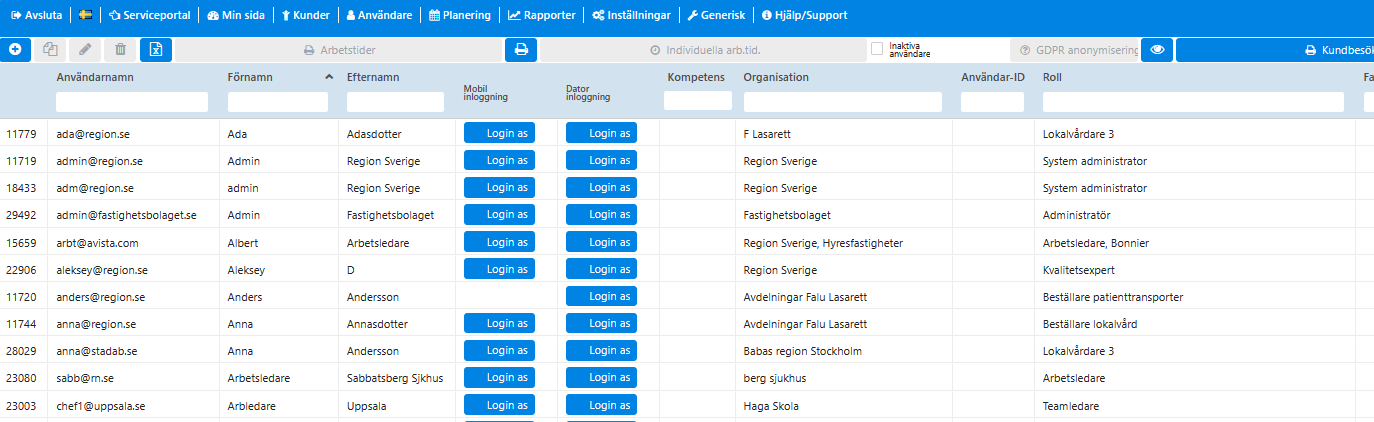1374x422 pixels.
Task: Sort by Användarnamn column header
Action: coord(95,77)
